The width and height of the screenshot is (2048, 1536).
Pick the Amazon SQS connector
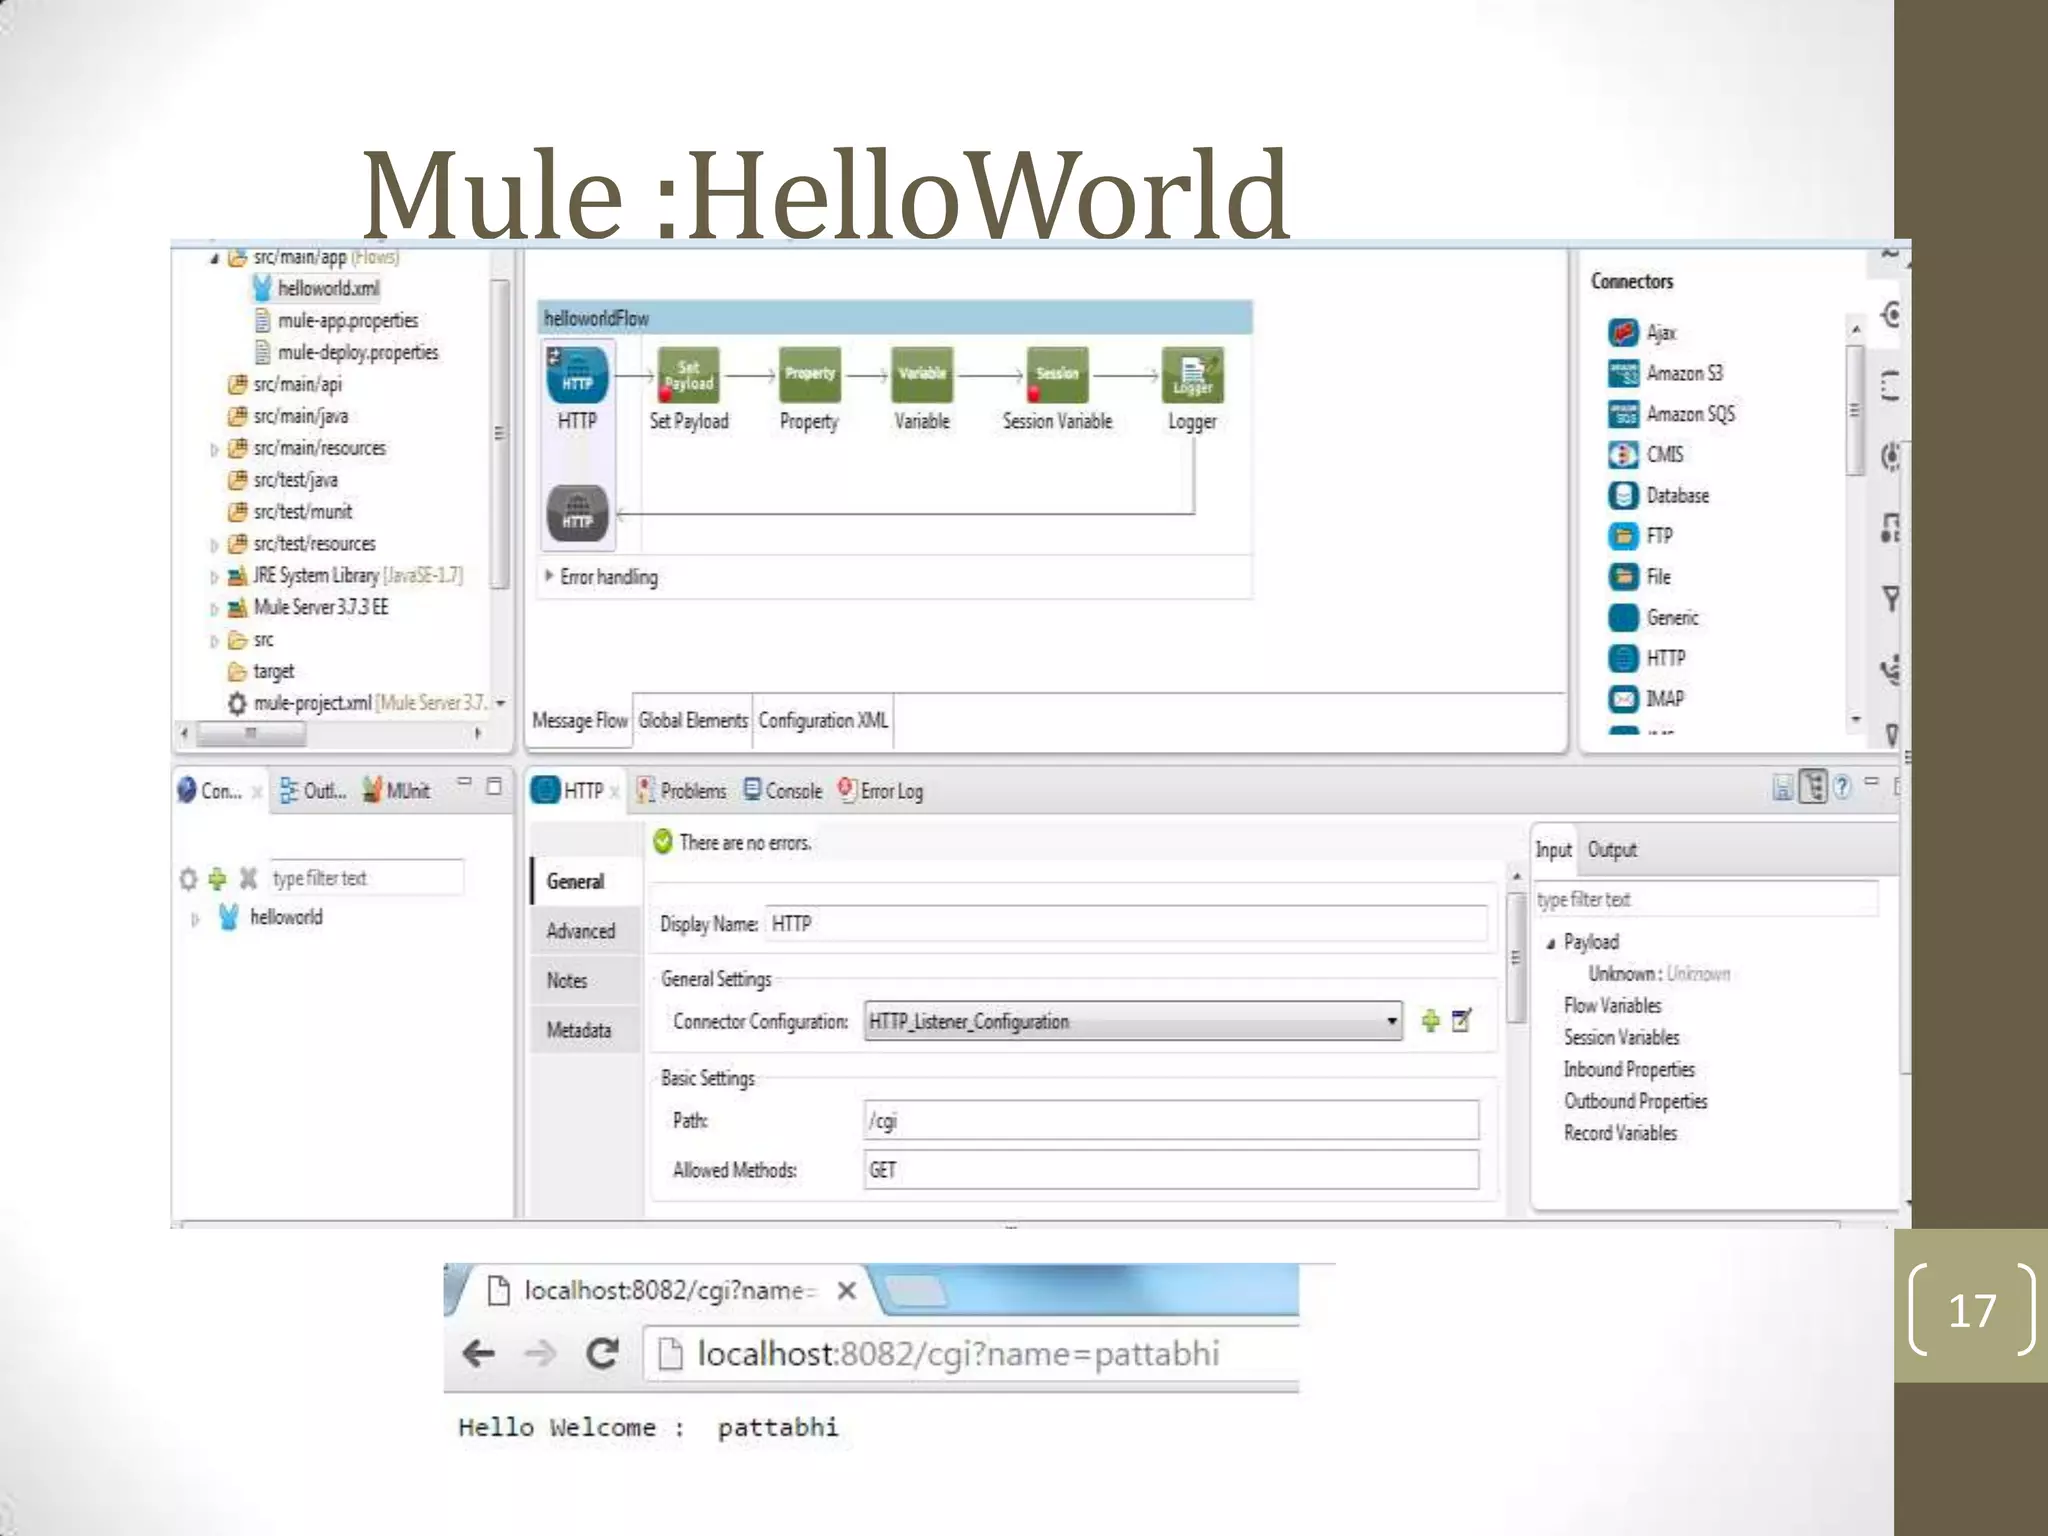[1672, 414]
